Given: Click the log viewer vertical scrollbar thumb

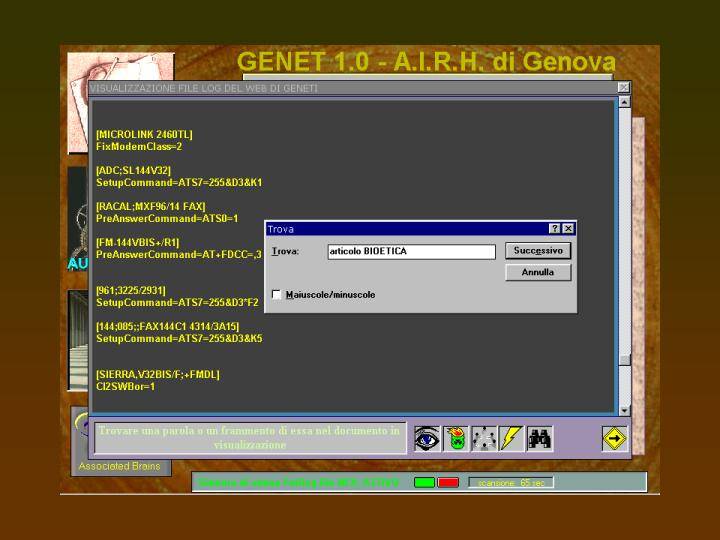Looking at the screenshot, I should [x=624, y=360].
